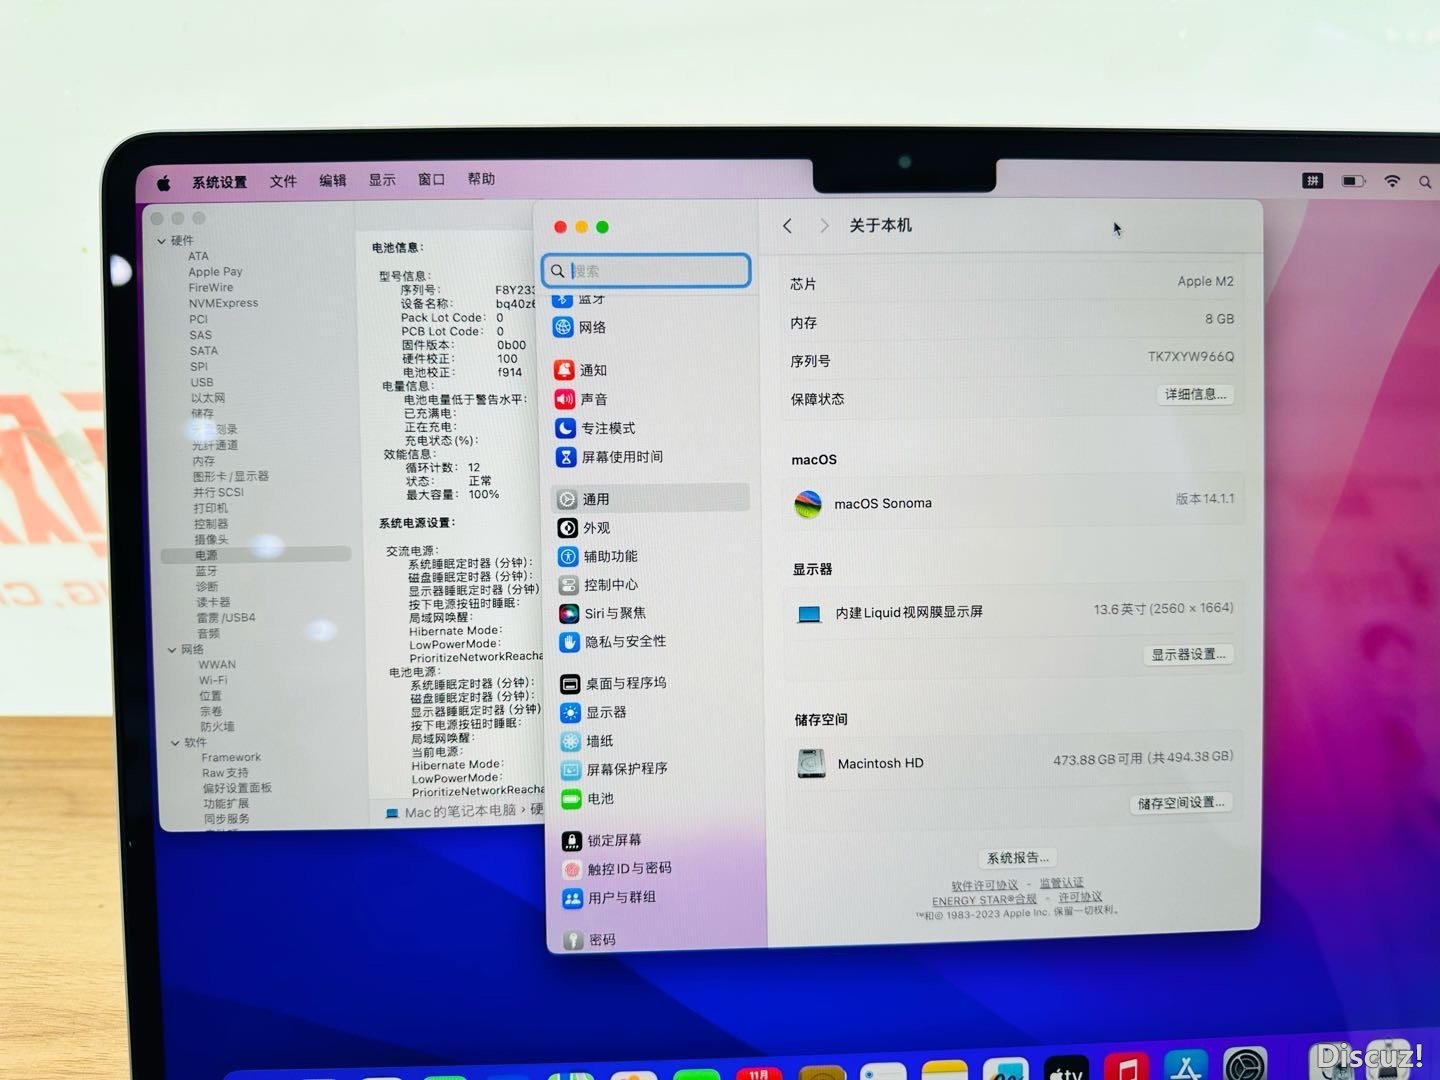Open 触控ID与密码 Touch ID icon
The height and width of the screenshot is (1080, 1440).
(x=572, y=869)
